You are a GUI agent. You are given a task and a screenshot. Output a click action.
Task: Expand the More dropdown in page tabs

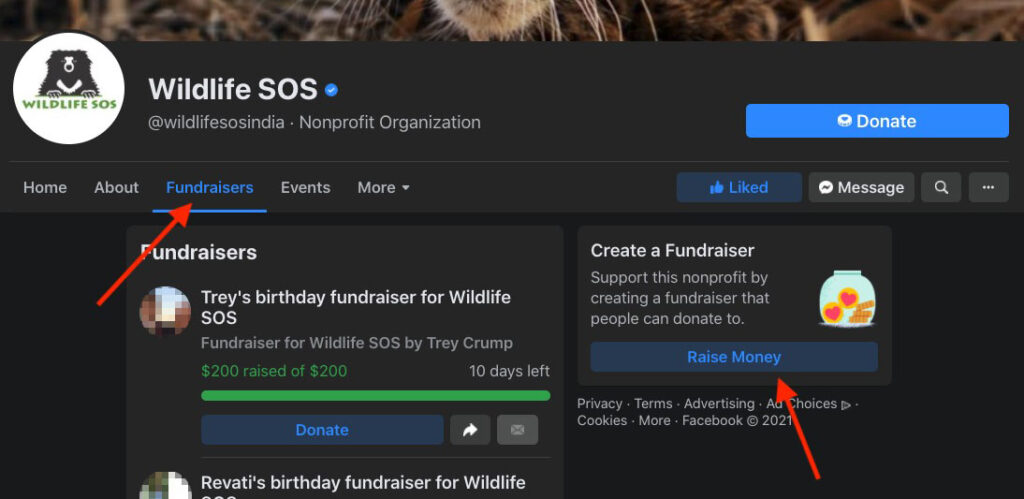[x=384, y=187]
